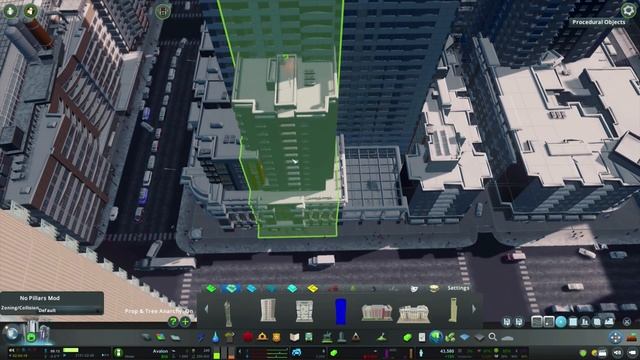Viewport: 640px width, 360px height.
Task: Click the green block icon in main toolbar
Action: (407, 337)
